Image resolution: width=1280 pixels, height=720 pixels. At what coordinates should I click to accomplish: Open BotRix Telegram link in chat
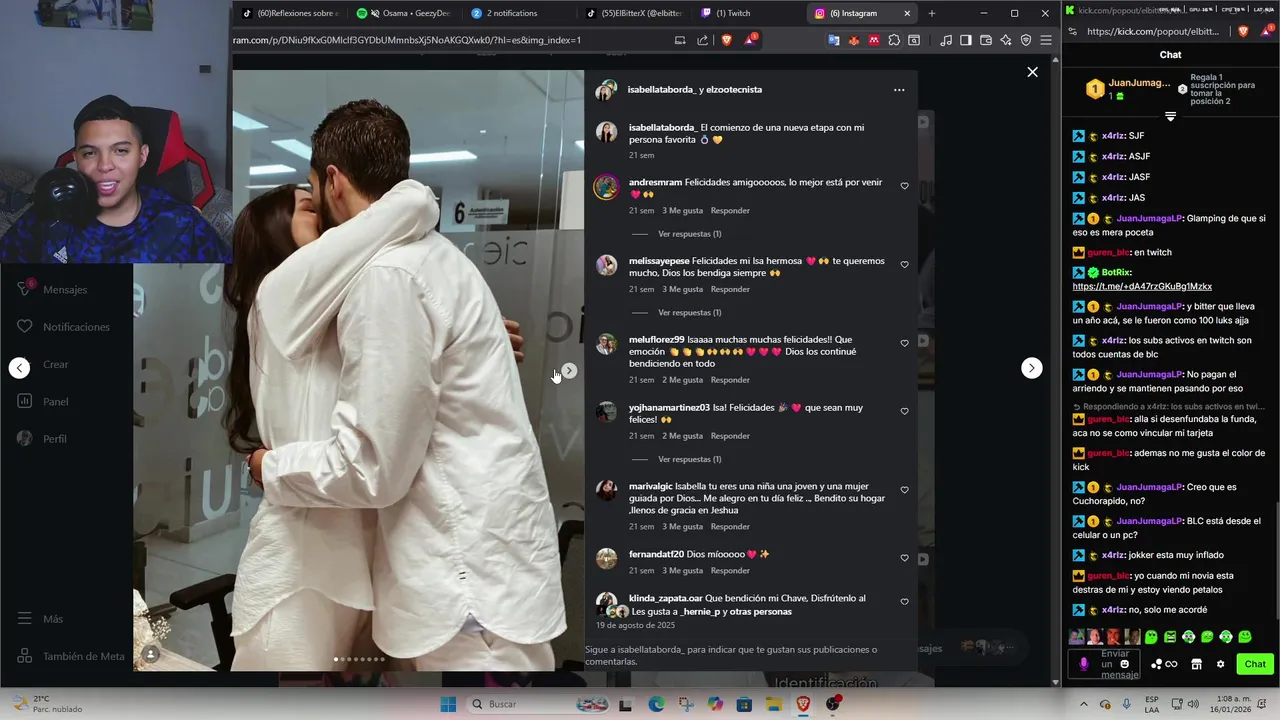coord(1142,286)
